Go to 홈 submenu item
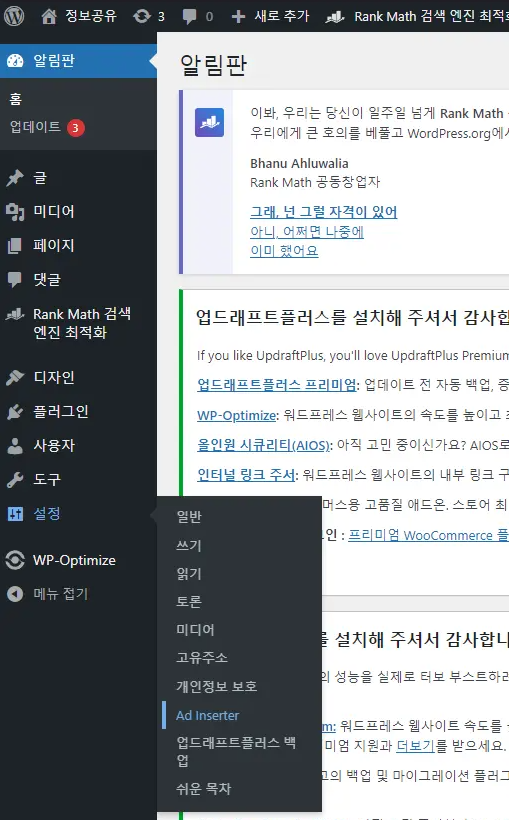This screenshot has width=510, height=820. pos(16,99)
